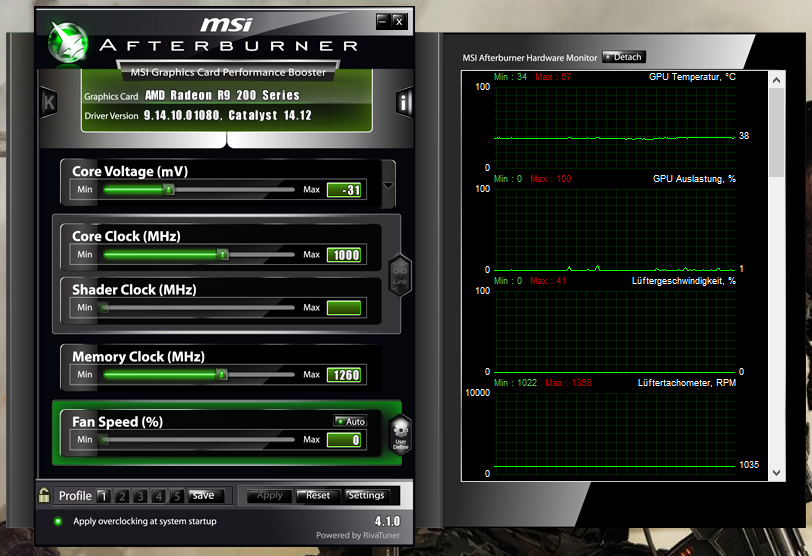The width and height of the screenshot is (812, 556).
Task: Select Profile slot 5
Action: pyautogui.click(x=177, y=496)
